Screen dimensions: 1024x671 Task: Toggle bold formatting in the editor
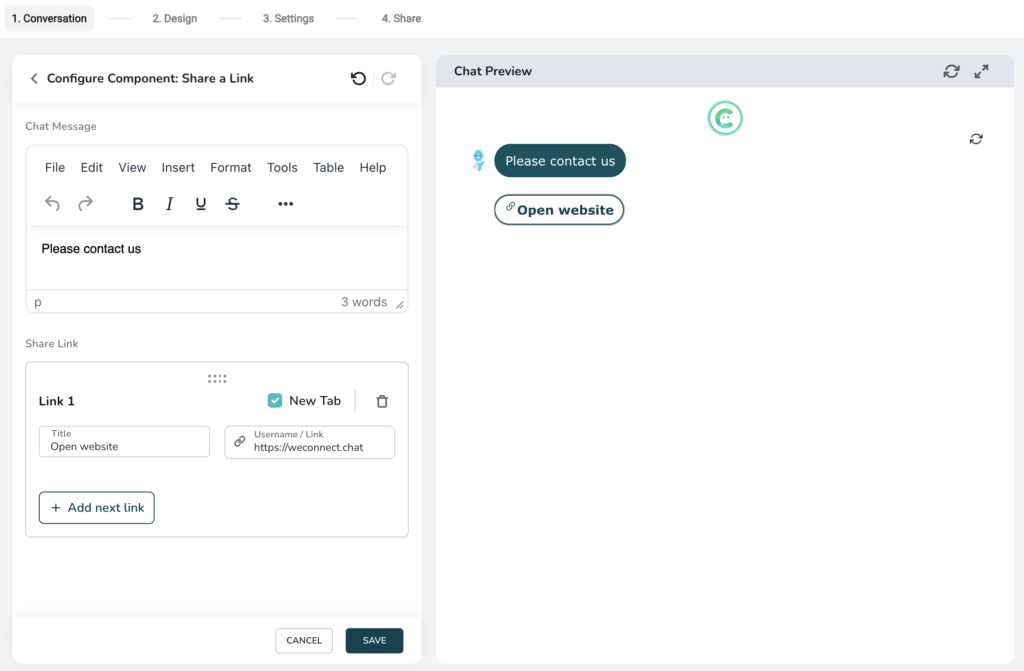(137, 203)
